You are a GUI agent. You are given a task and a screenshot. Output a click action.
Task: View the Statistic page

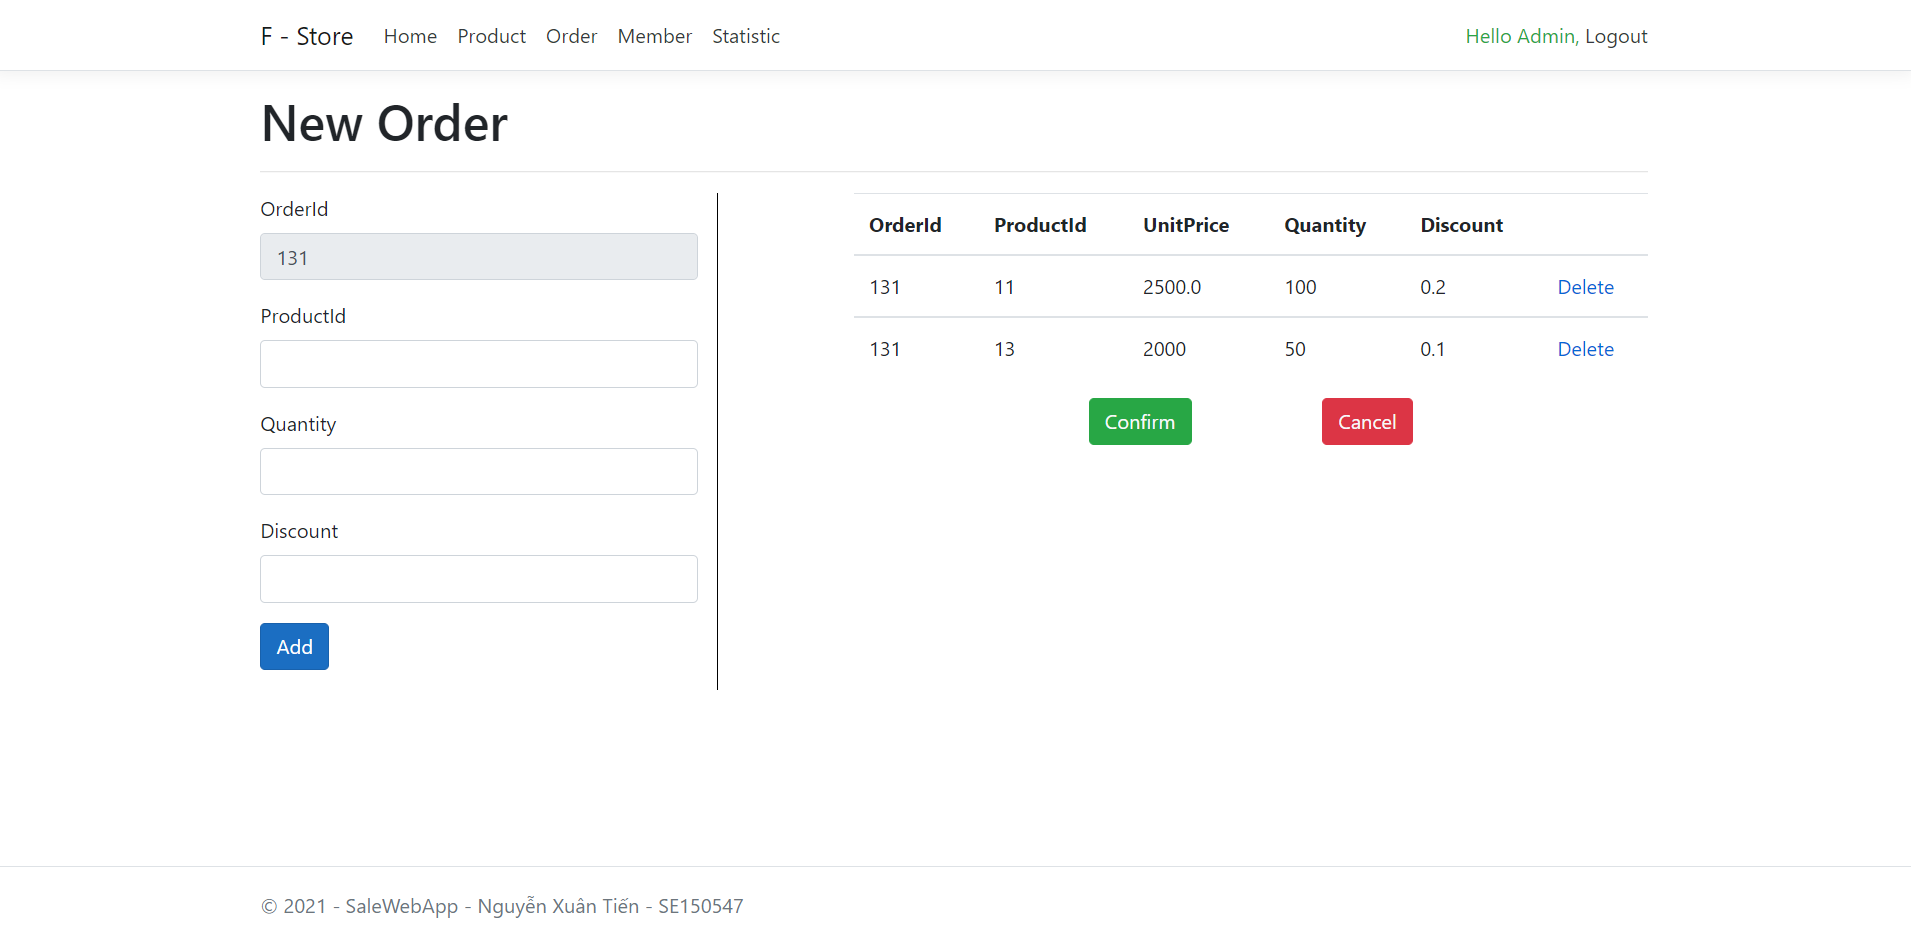tap(746, 36)
